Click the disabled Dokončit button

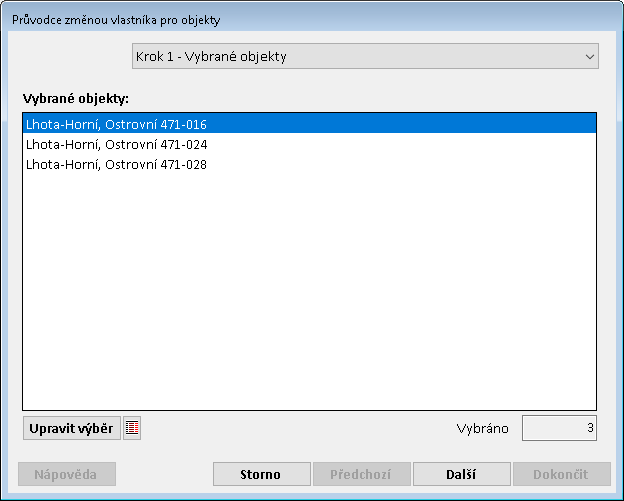(x=561, y=474)
